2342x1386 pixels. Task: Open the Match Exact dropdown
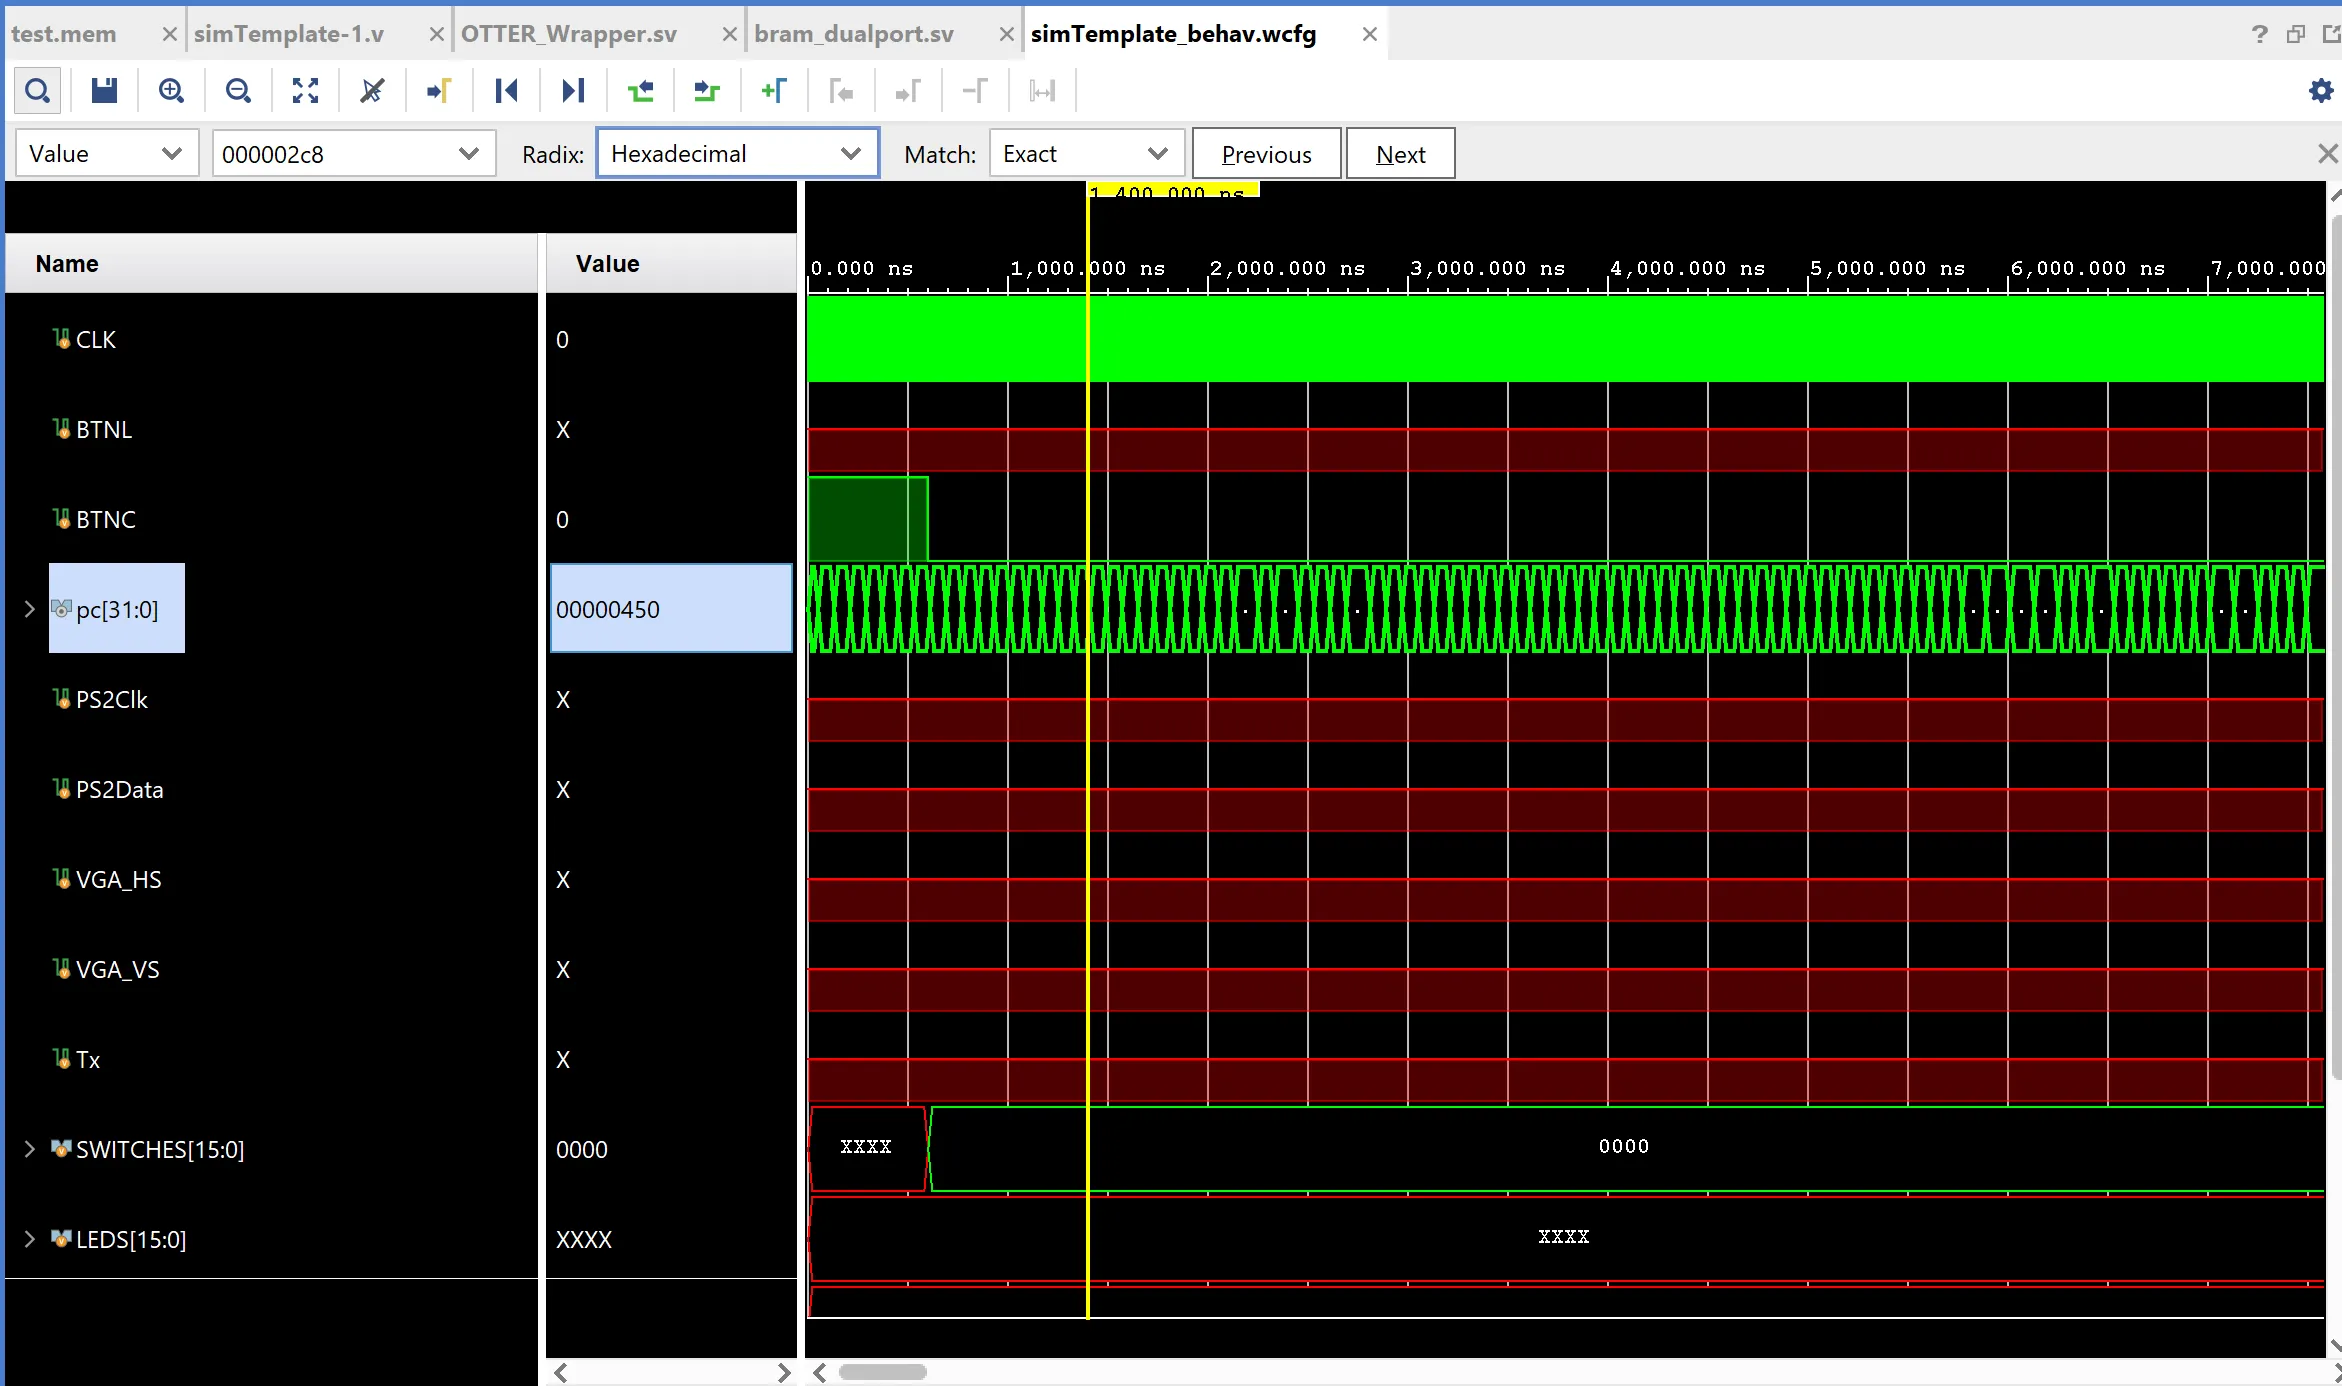[1087, 154]
